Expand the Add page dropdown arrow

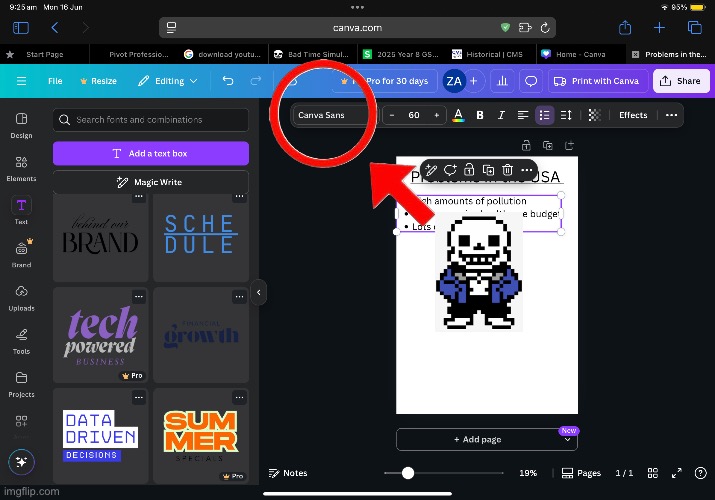(x=568, y=440)
